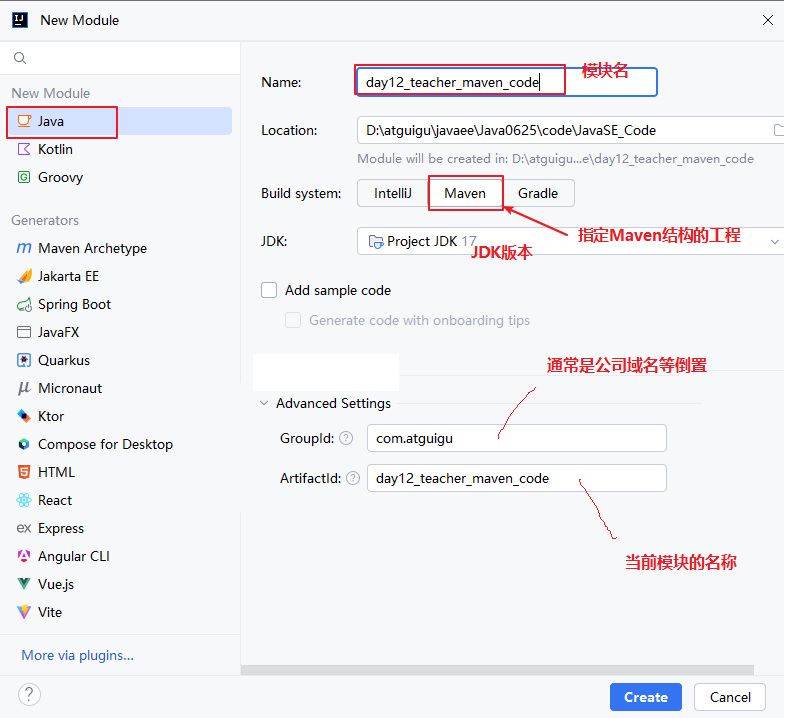
Task: Click the 'JDK:' label
Action: pos(274,241)
